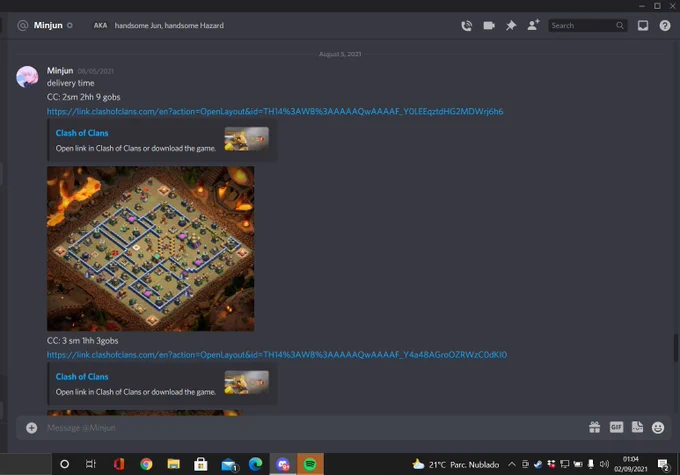Image resolution: width=680 pixels, height=475 pixels.
Task: Open Windows notification center
Action: point(663,465)
